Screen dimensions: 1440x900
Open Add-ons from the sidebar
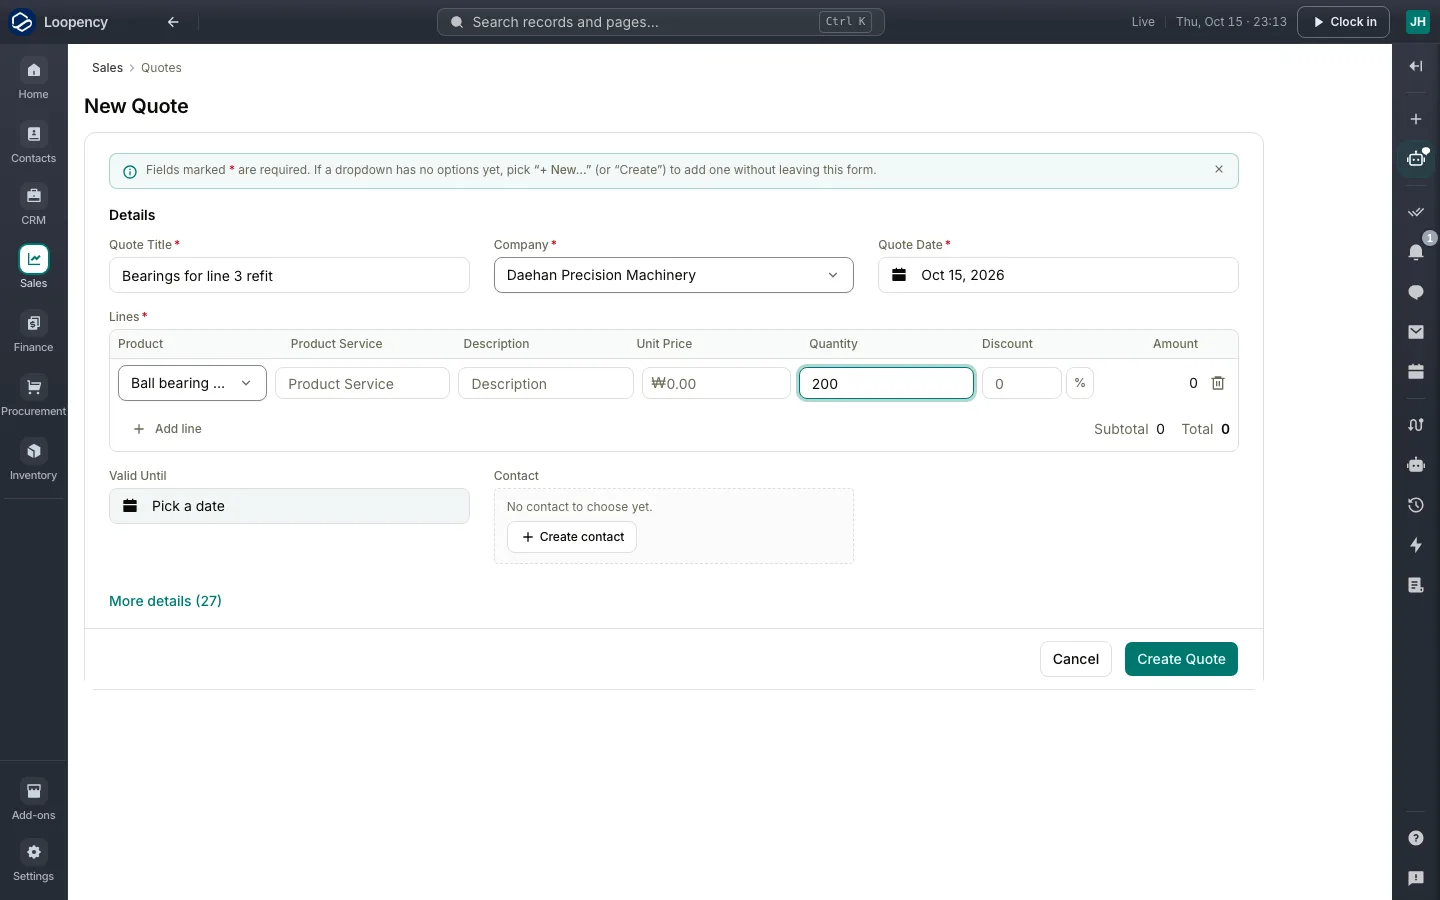pyautogui.click(x=33, y=801)
